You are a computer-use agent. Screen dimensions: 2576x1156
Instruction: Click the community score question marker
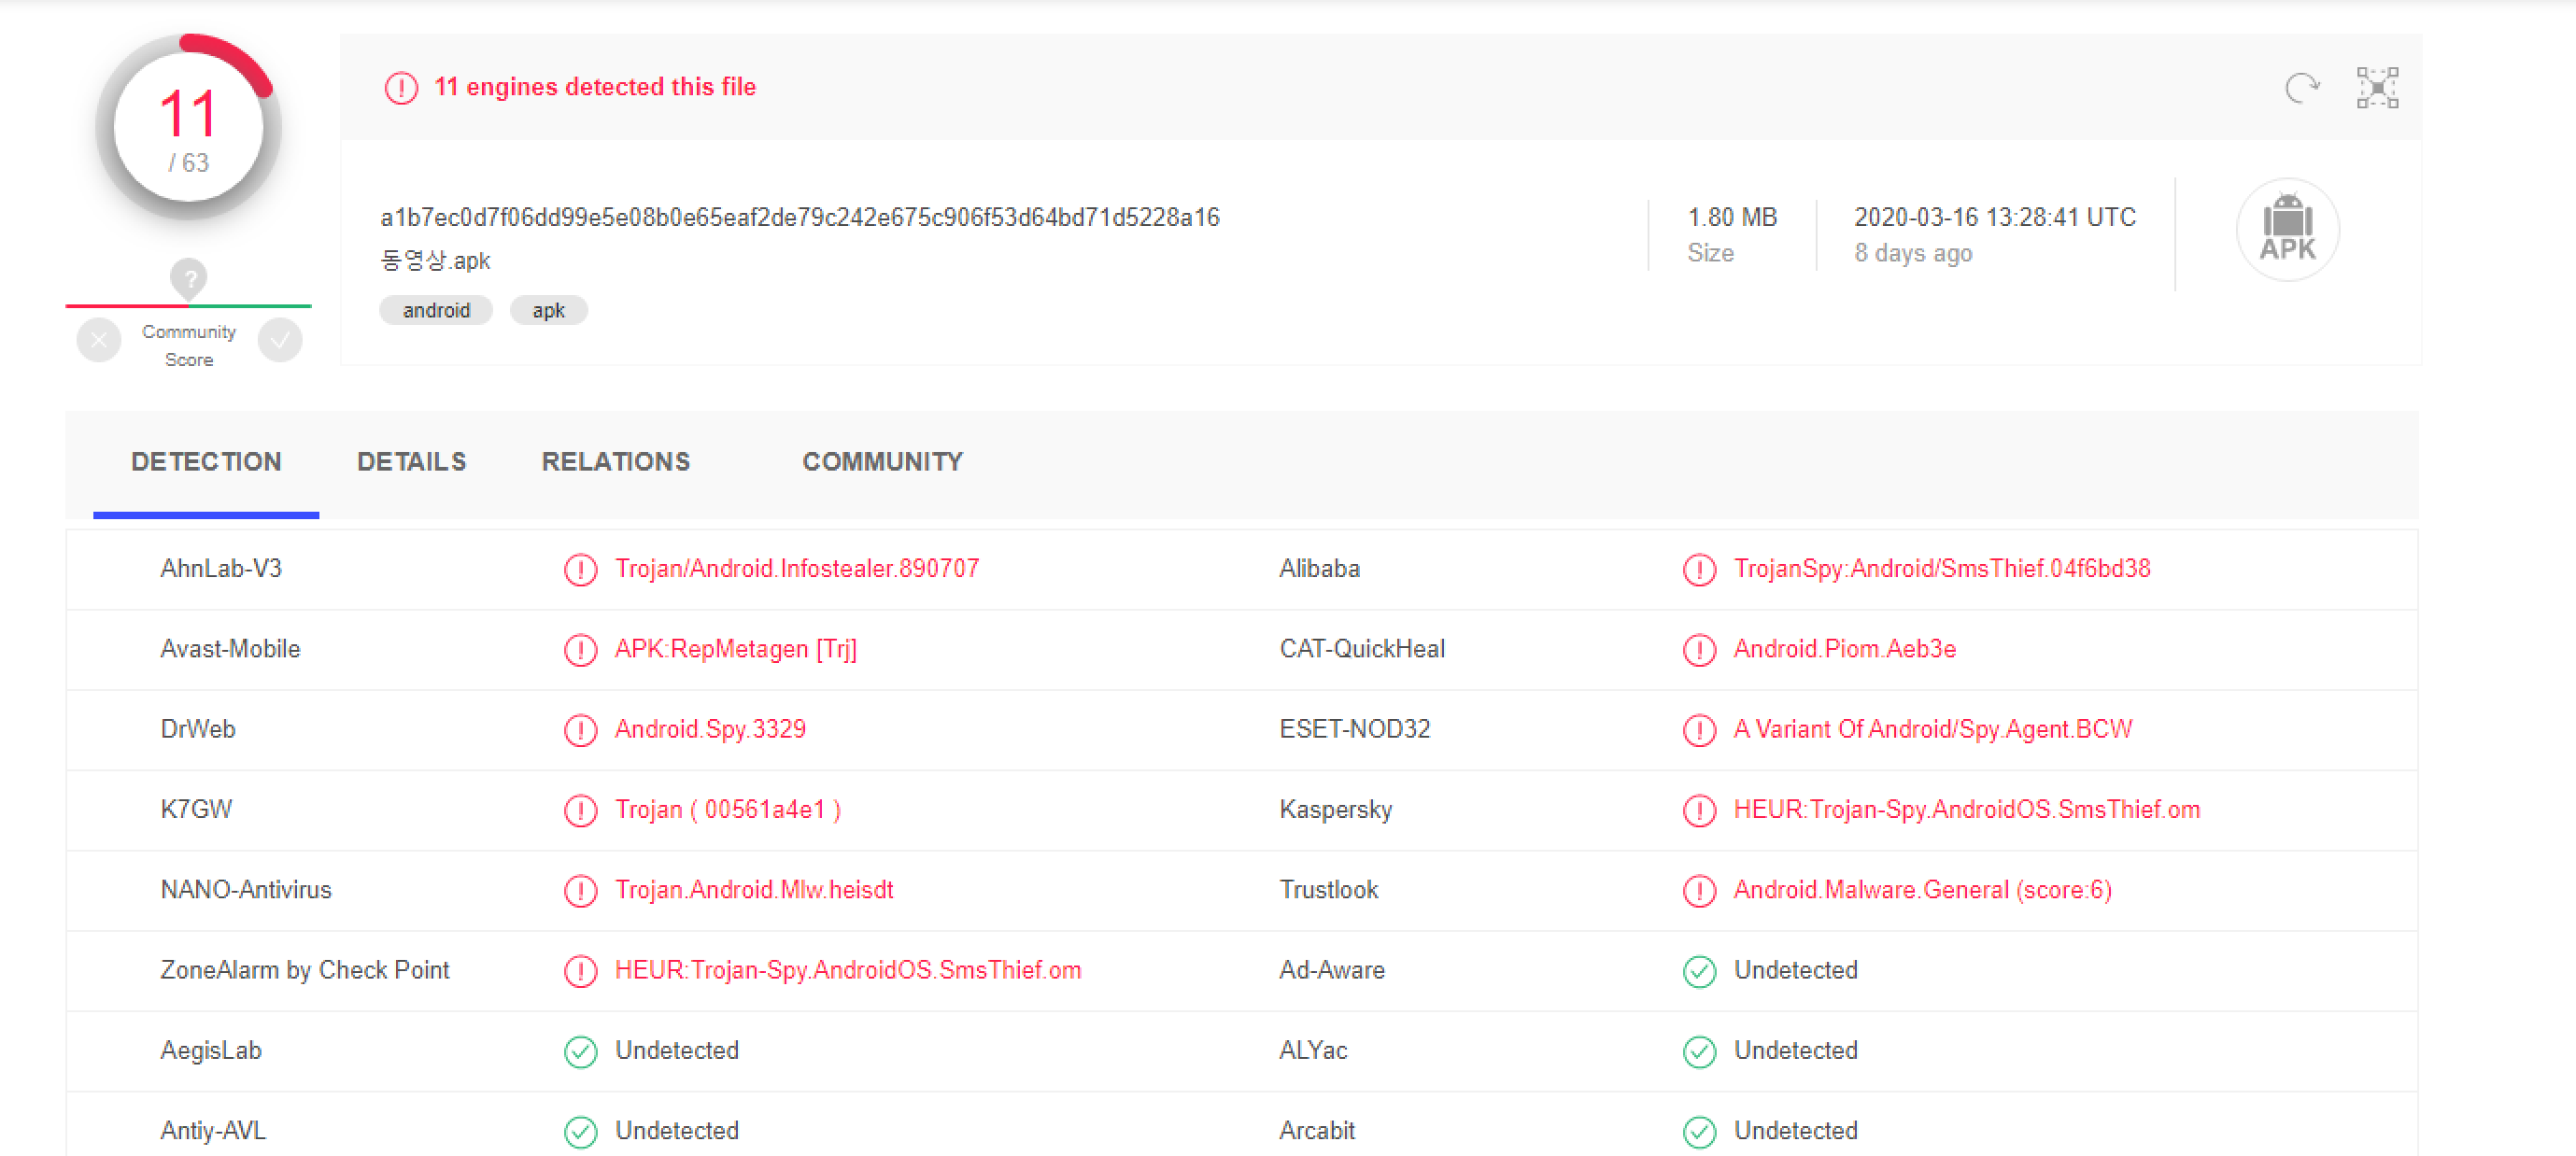pyautogui.click(x=188, y=277)
